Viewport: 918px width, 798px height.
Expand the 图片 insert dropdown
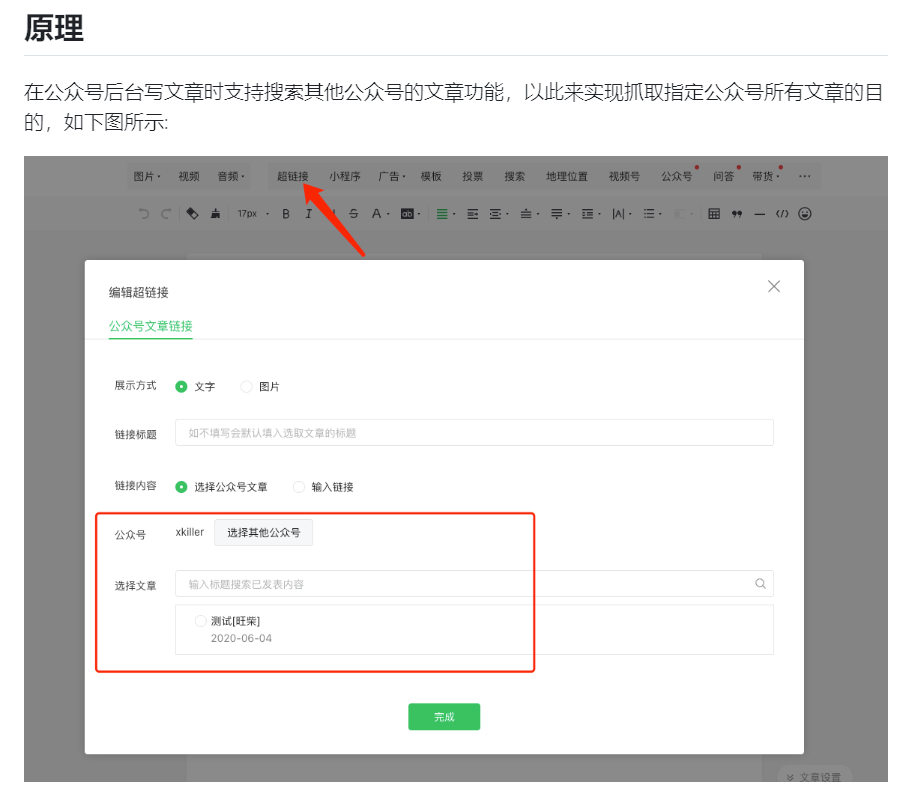[x=147, y=176]
